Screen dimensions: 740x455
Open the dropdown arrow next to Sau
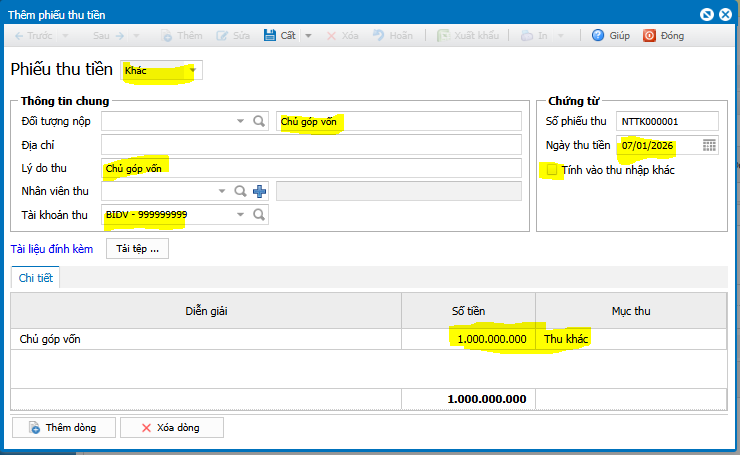[x=136, y=36]
